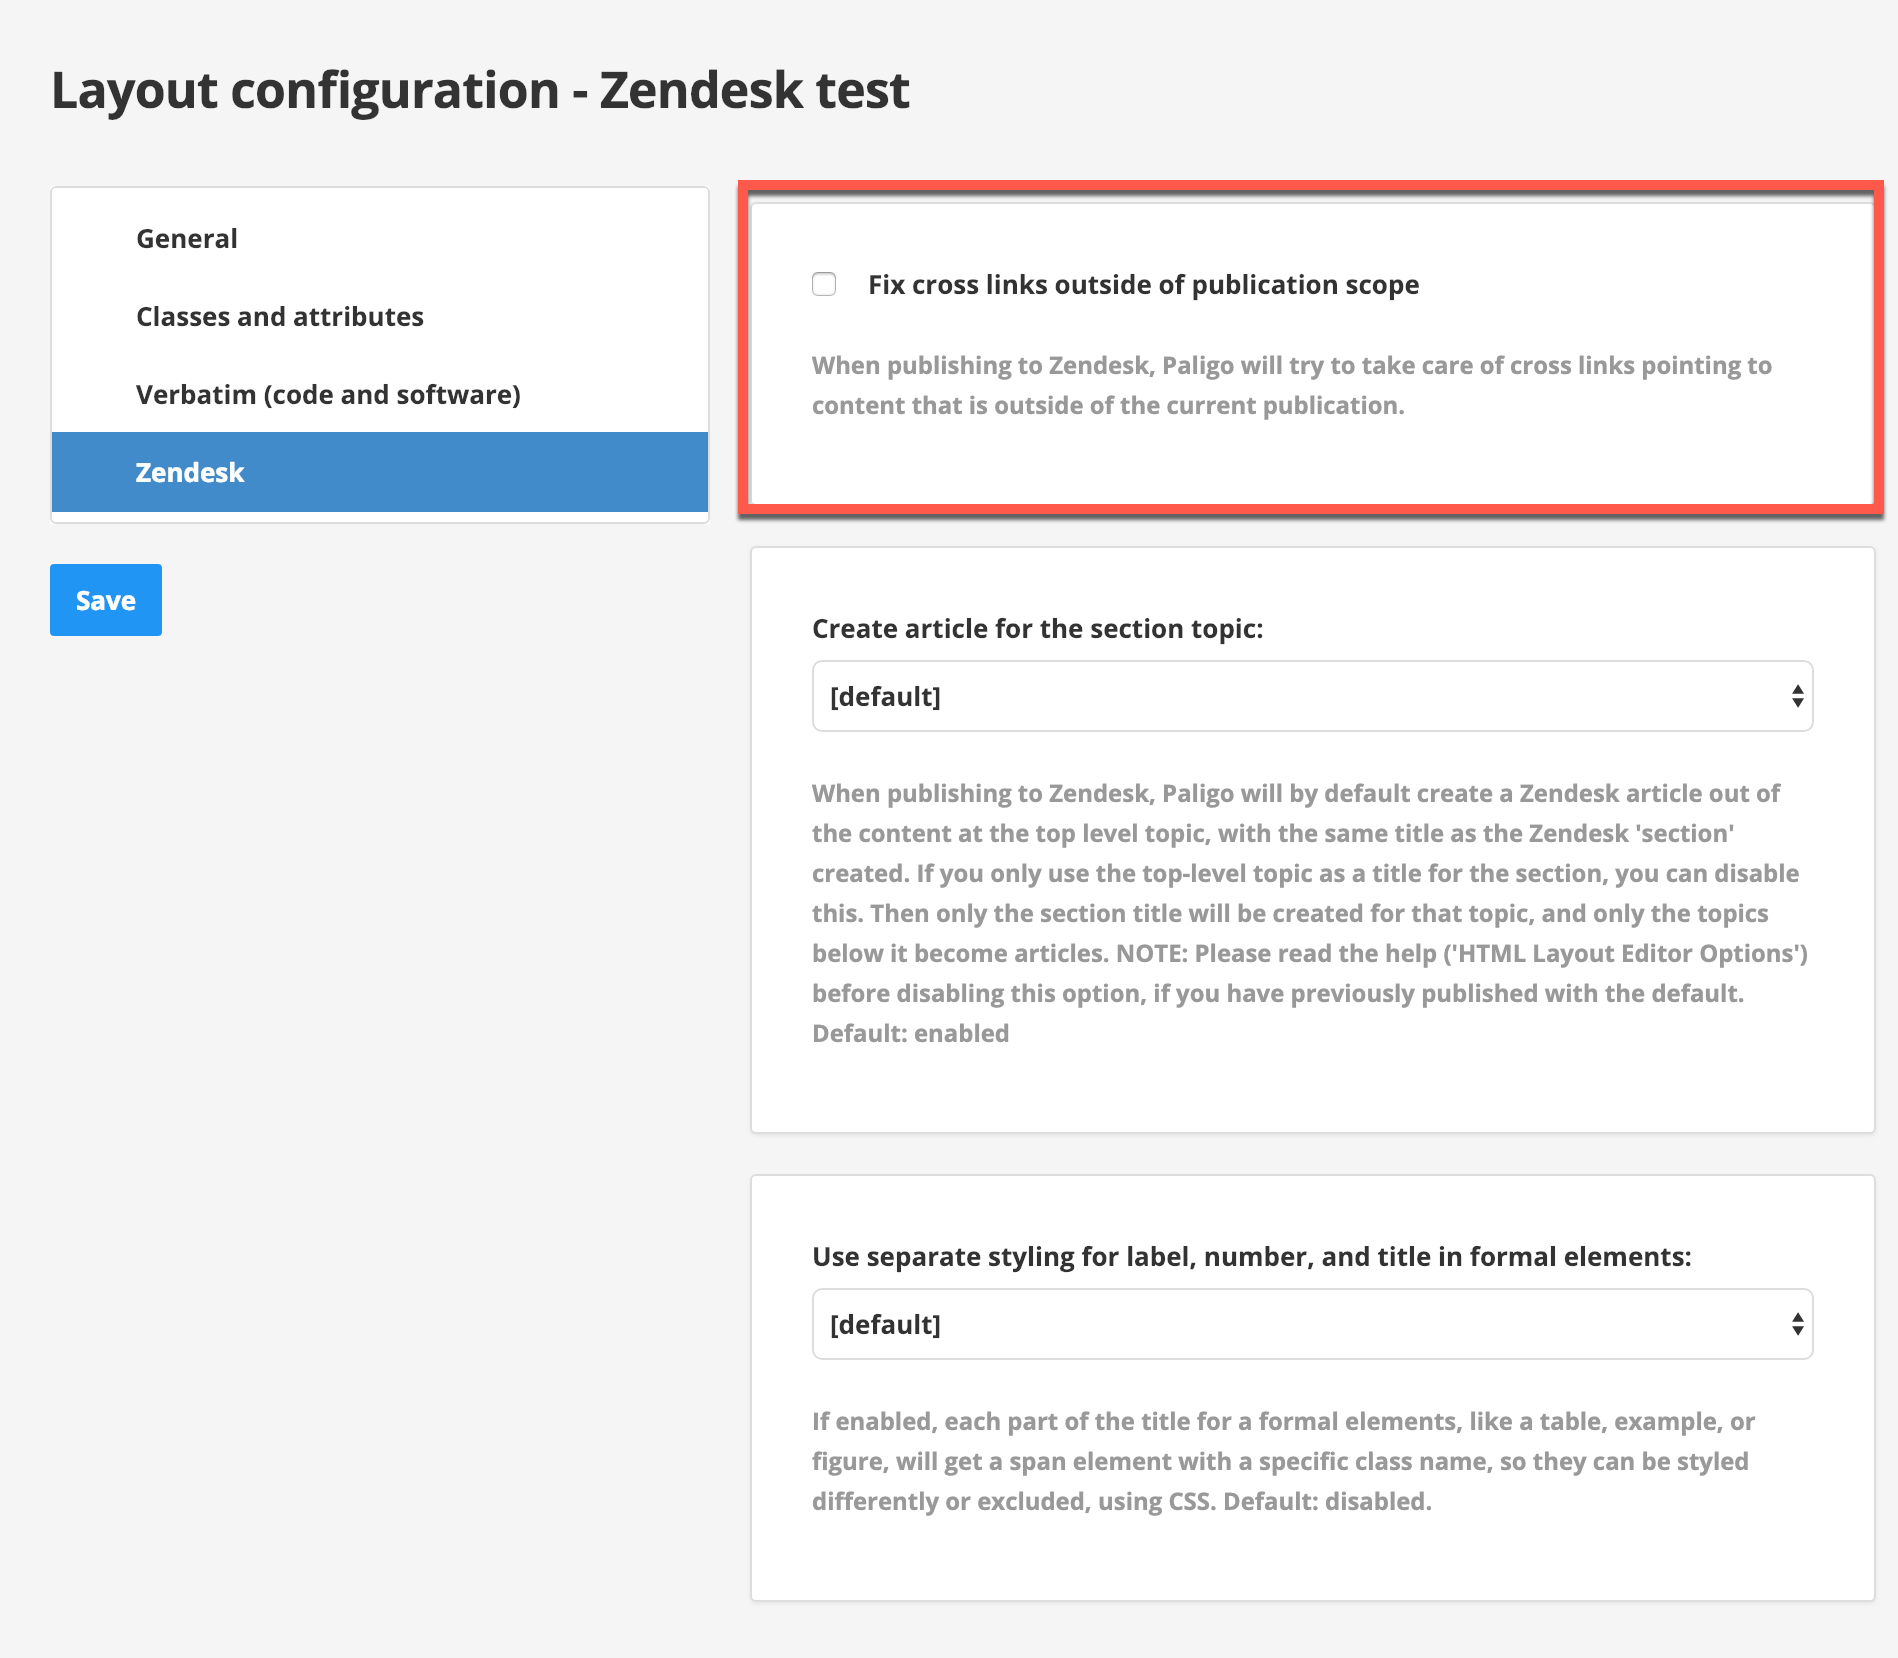Open Classes and attributes settings

pyautogui.click(x=280, y=316)
